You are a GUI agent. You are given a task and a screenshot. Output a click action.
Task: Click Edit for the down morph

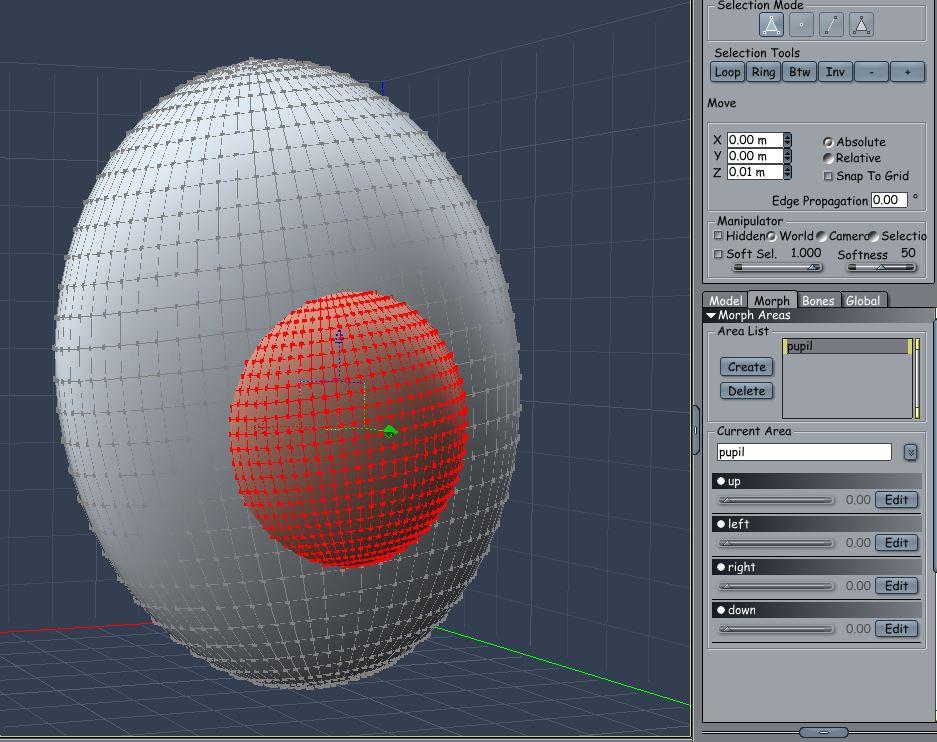pyautogui.click(x=896, y=628)
